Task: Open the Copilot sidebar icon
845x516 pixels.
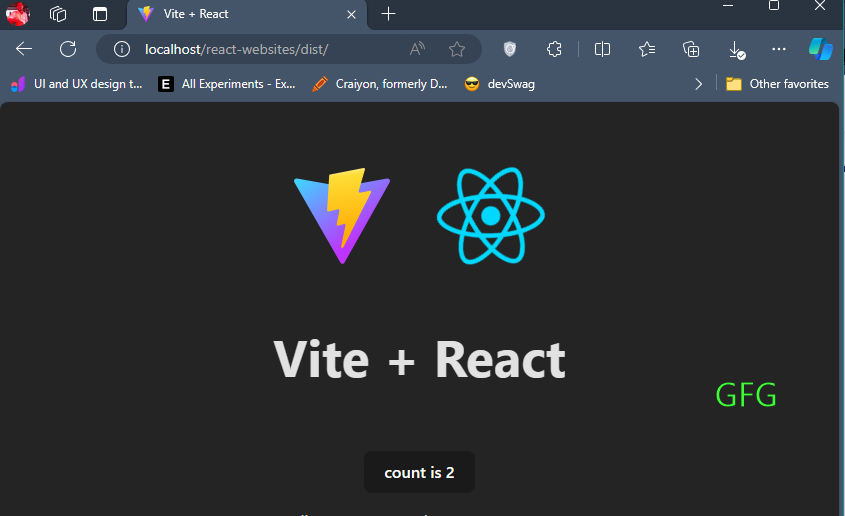Action: pyautogui.click(x=821, y=49)
